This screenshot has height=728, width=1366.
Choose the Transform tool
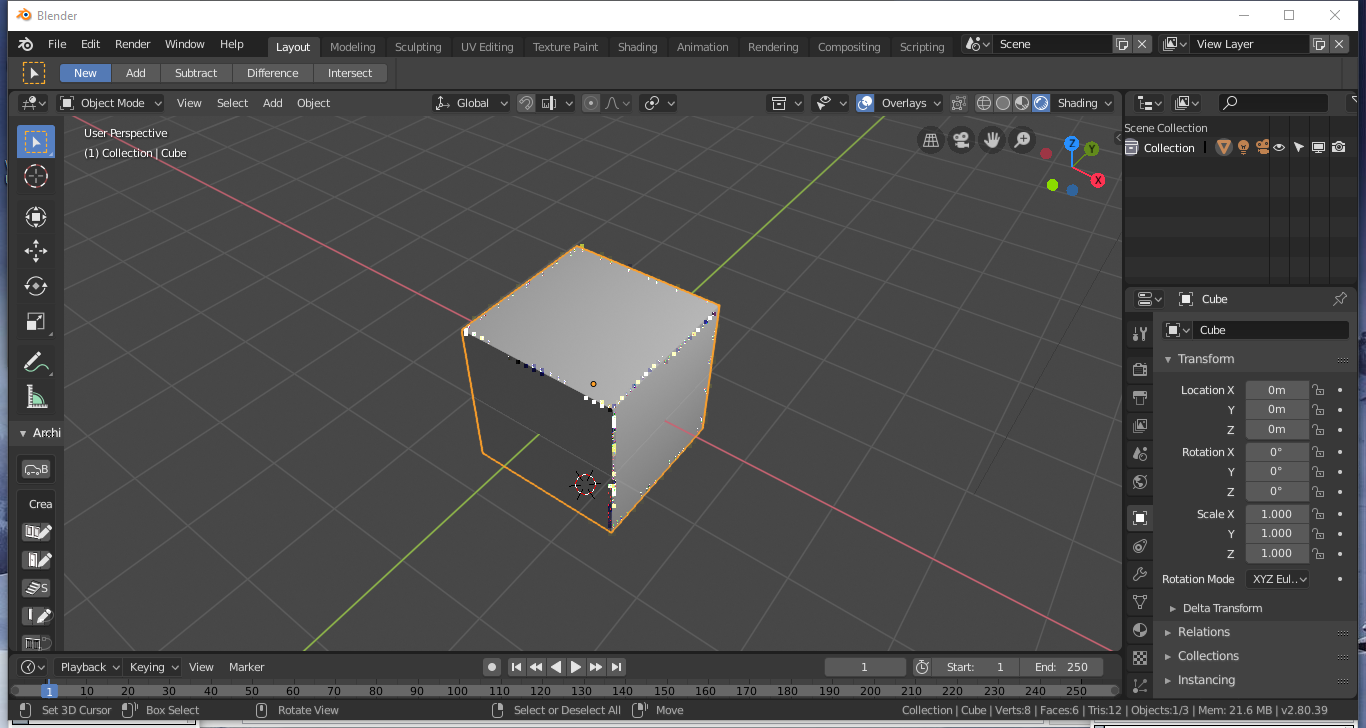click(x=36, y=216)
